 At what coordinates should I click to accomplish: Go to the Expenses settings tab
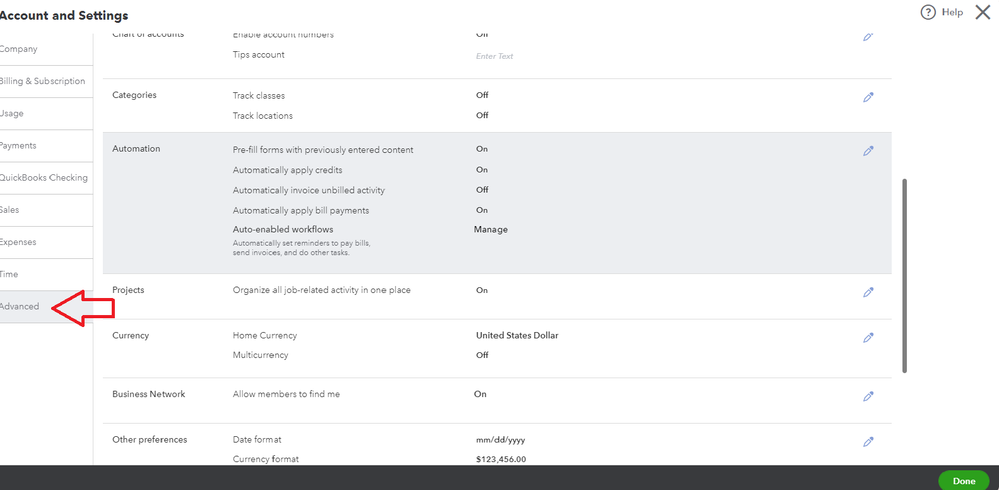(20, 242)
